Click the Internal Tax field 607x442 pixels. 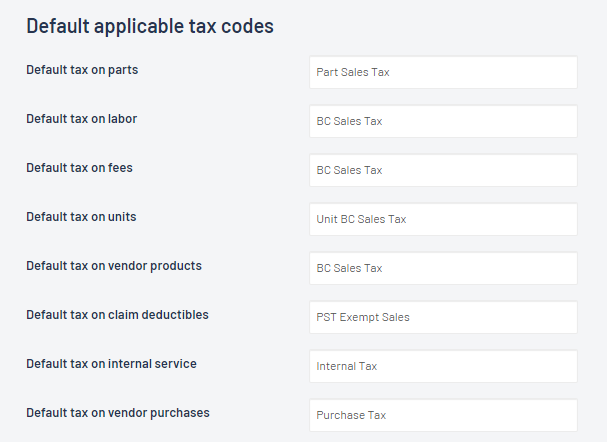coord(443,366)
